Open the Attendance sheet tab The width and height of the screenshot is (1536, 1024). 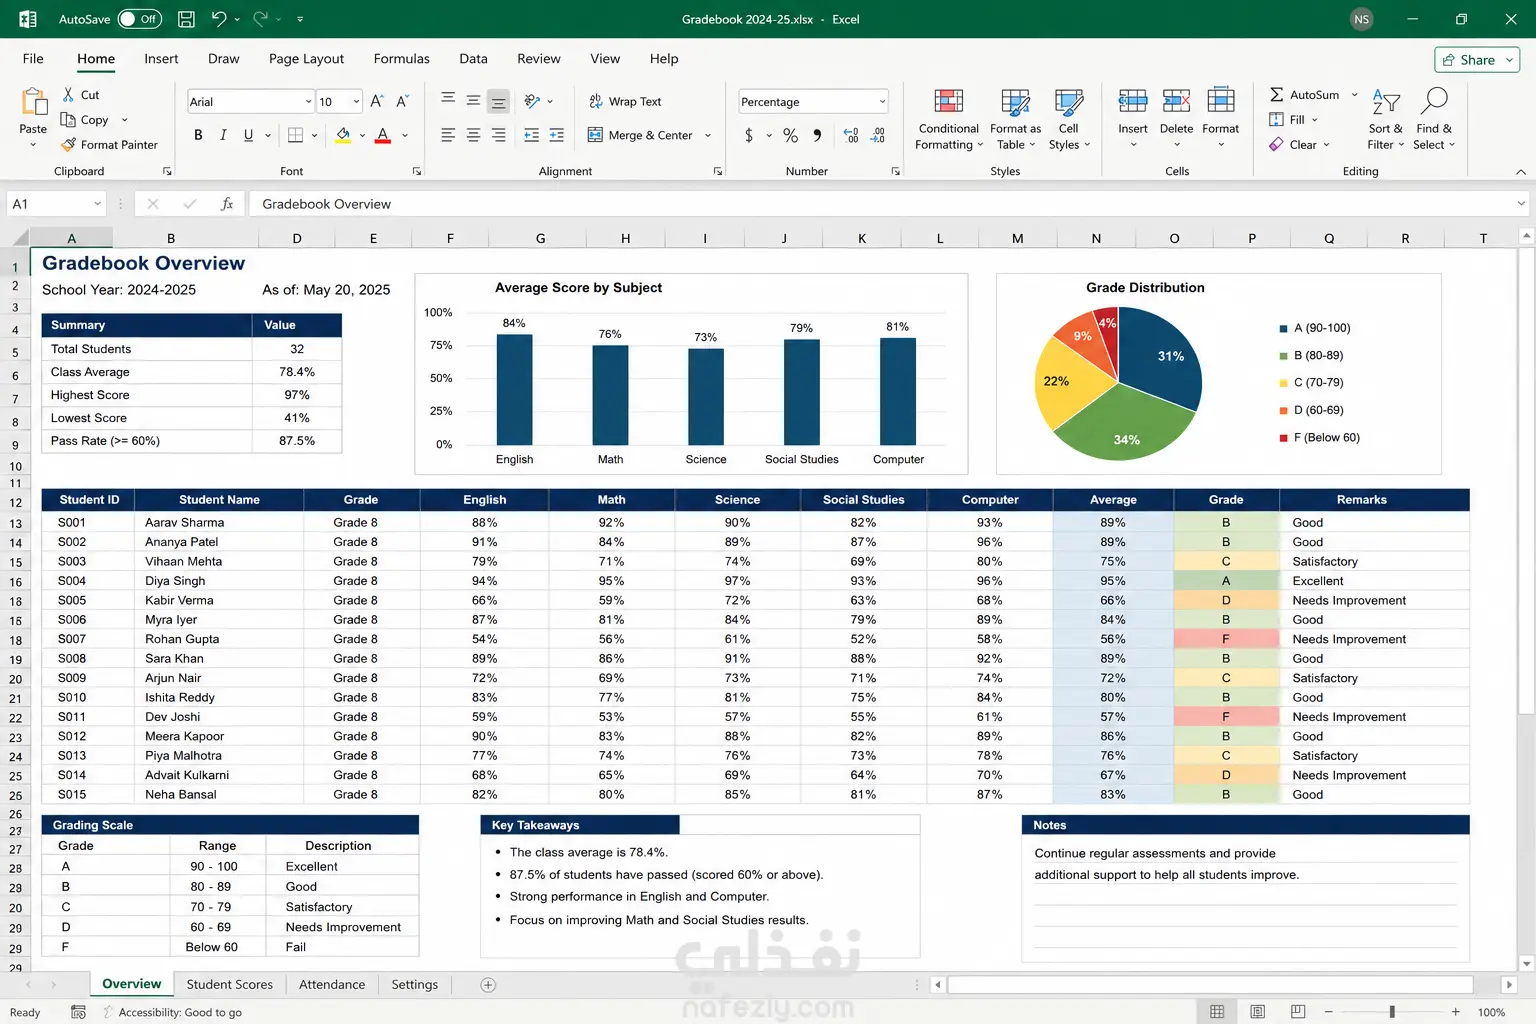pos(332,985)
